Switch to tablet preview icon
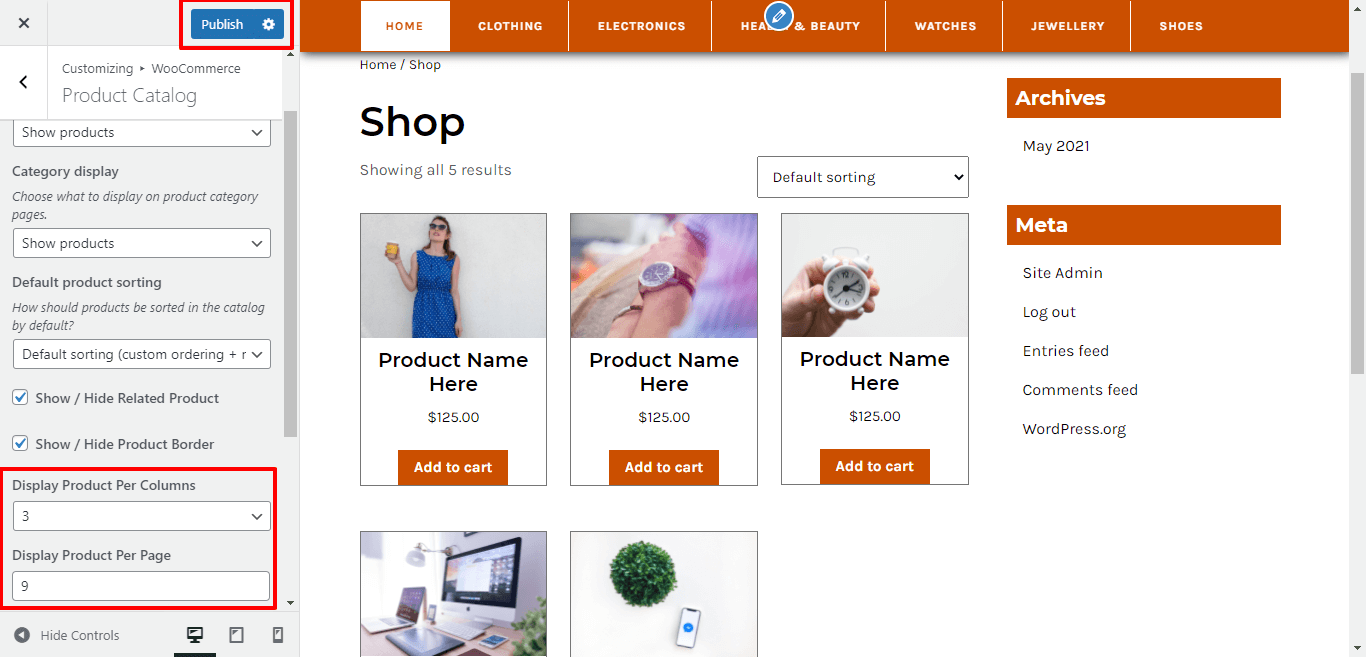Viewport: 1366px width, 657px height. (237, 635)
